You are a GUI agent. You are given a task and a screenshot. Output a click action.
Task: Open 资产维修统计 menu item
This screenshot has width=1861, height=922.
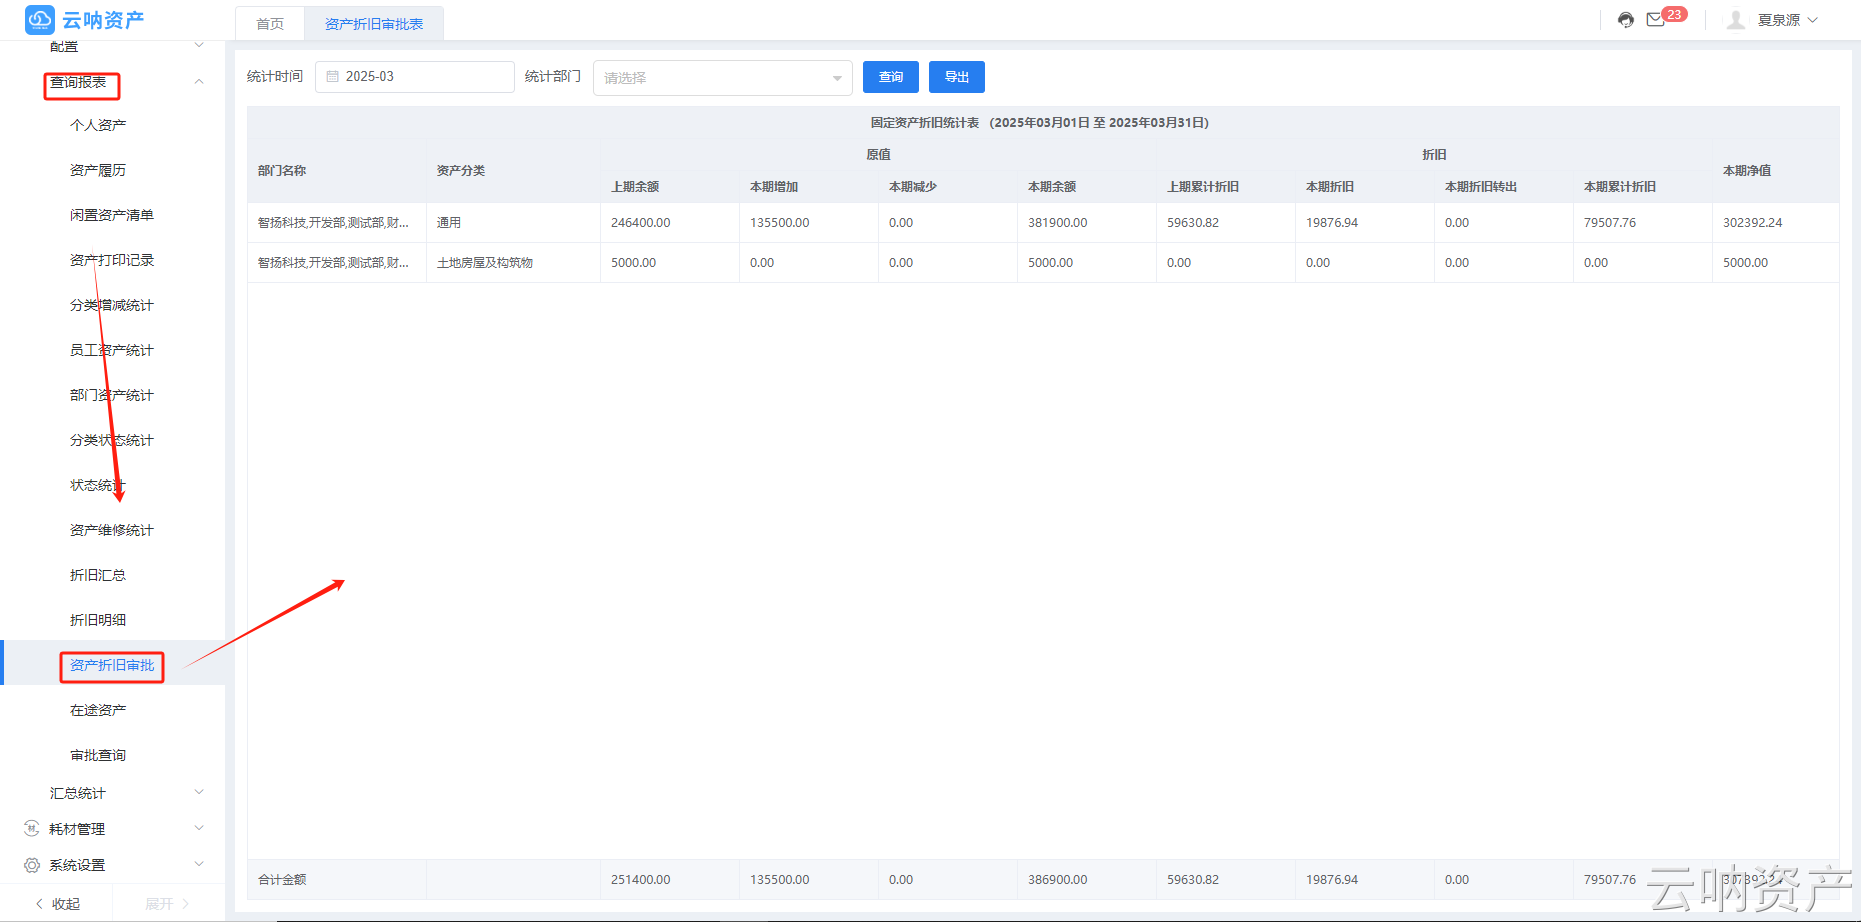click(x=112, y=530)
